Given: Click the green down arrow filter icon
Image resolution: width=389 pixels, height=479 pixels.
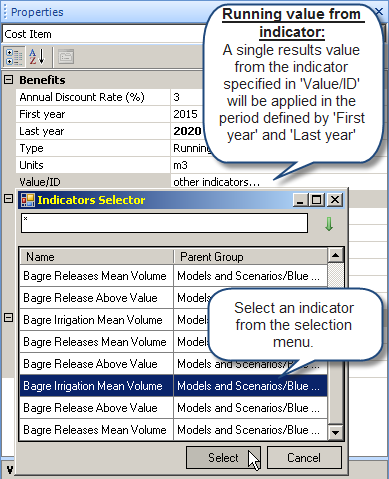Looking at the screenshot, I should (x=329, y=224).
